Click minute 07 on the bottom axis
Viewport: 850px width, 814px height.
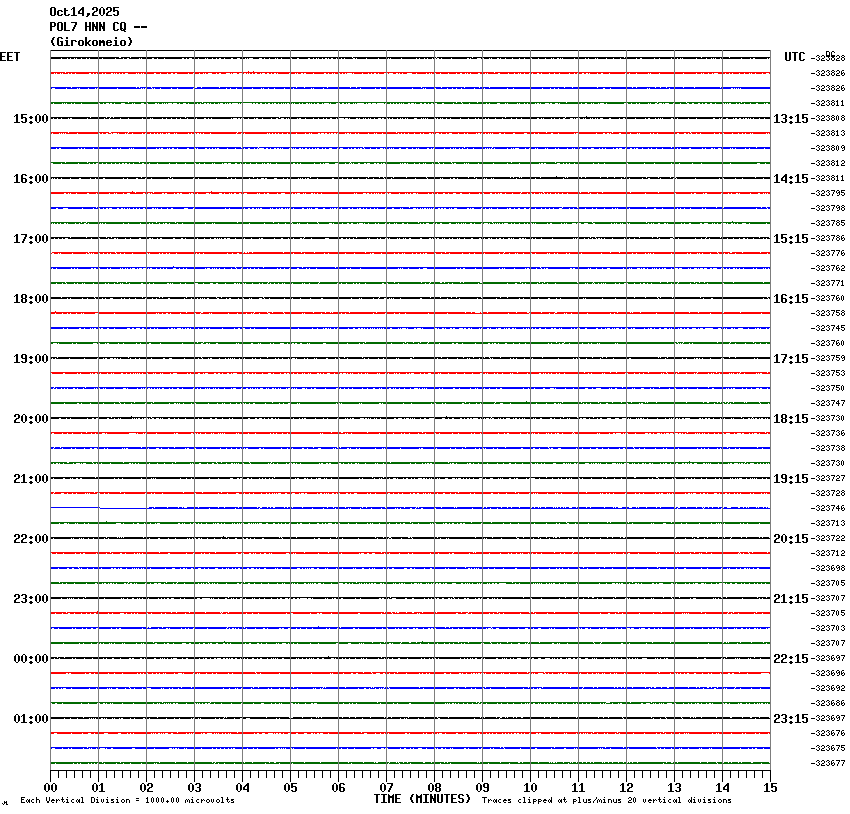[x=387, y=787]
